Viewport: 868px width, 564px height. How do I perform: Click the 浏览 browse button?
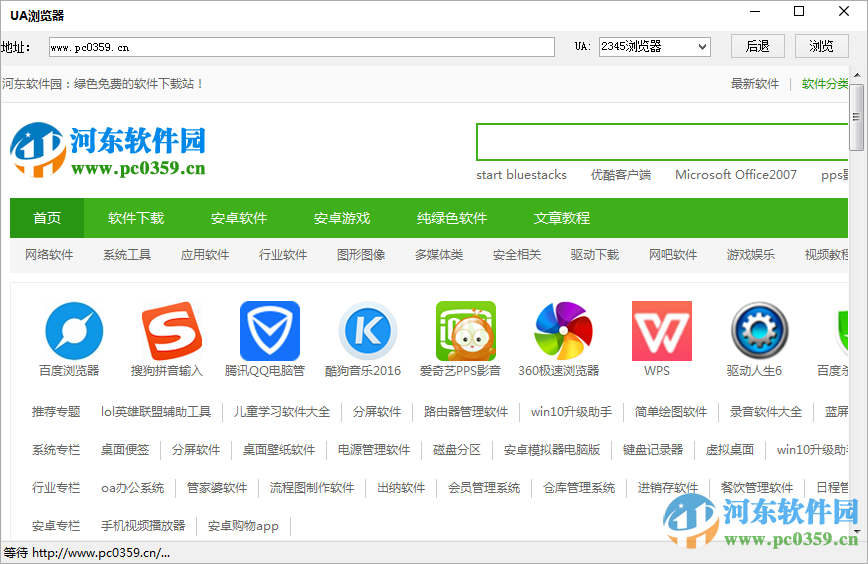[x=821, y=46]
